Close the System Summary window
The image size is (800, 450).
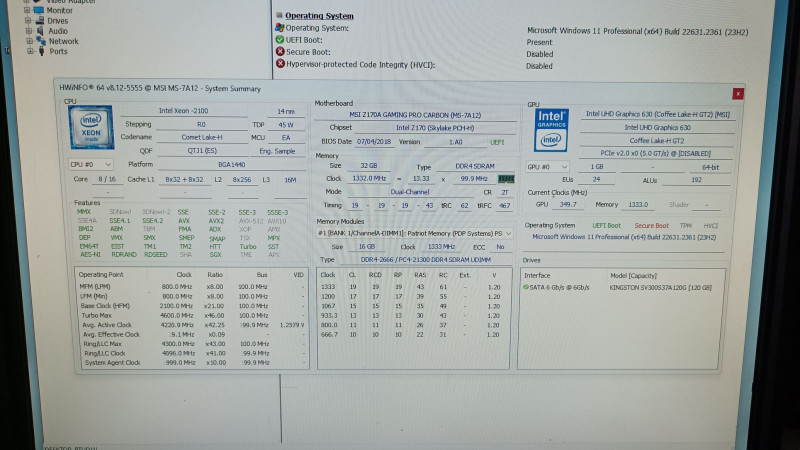(x=738, y=93)
